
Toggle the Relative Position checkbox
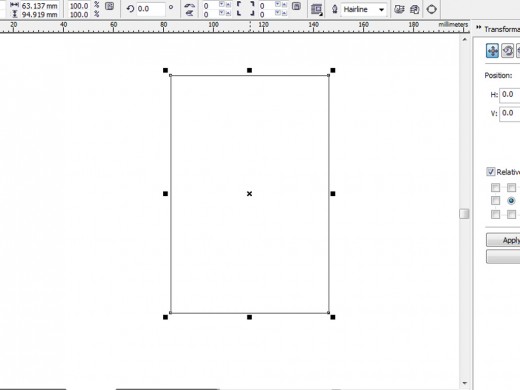490,172
